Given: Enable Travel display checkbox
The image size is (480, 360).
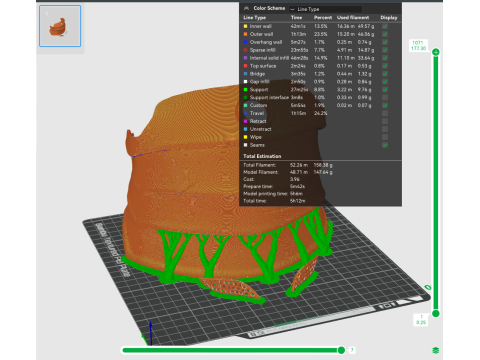Looking at the screenshot, I should [x=385, y=113].
